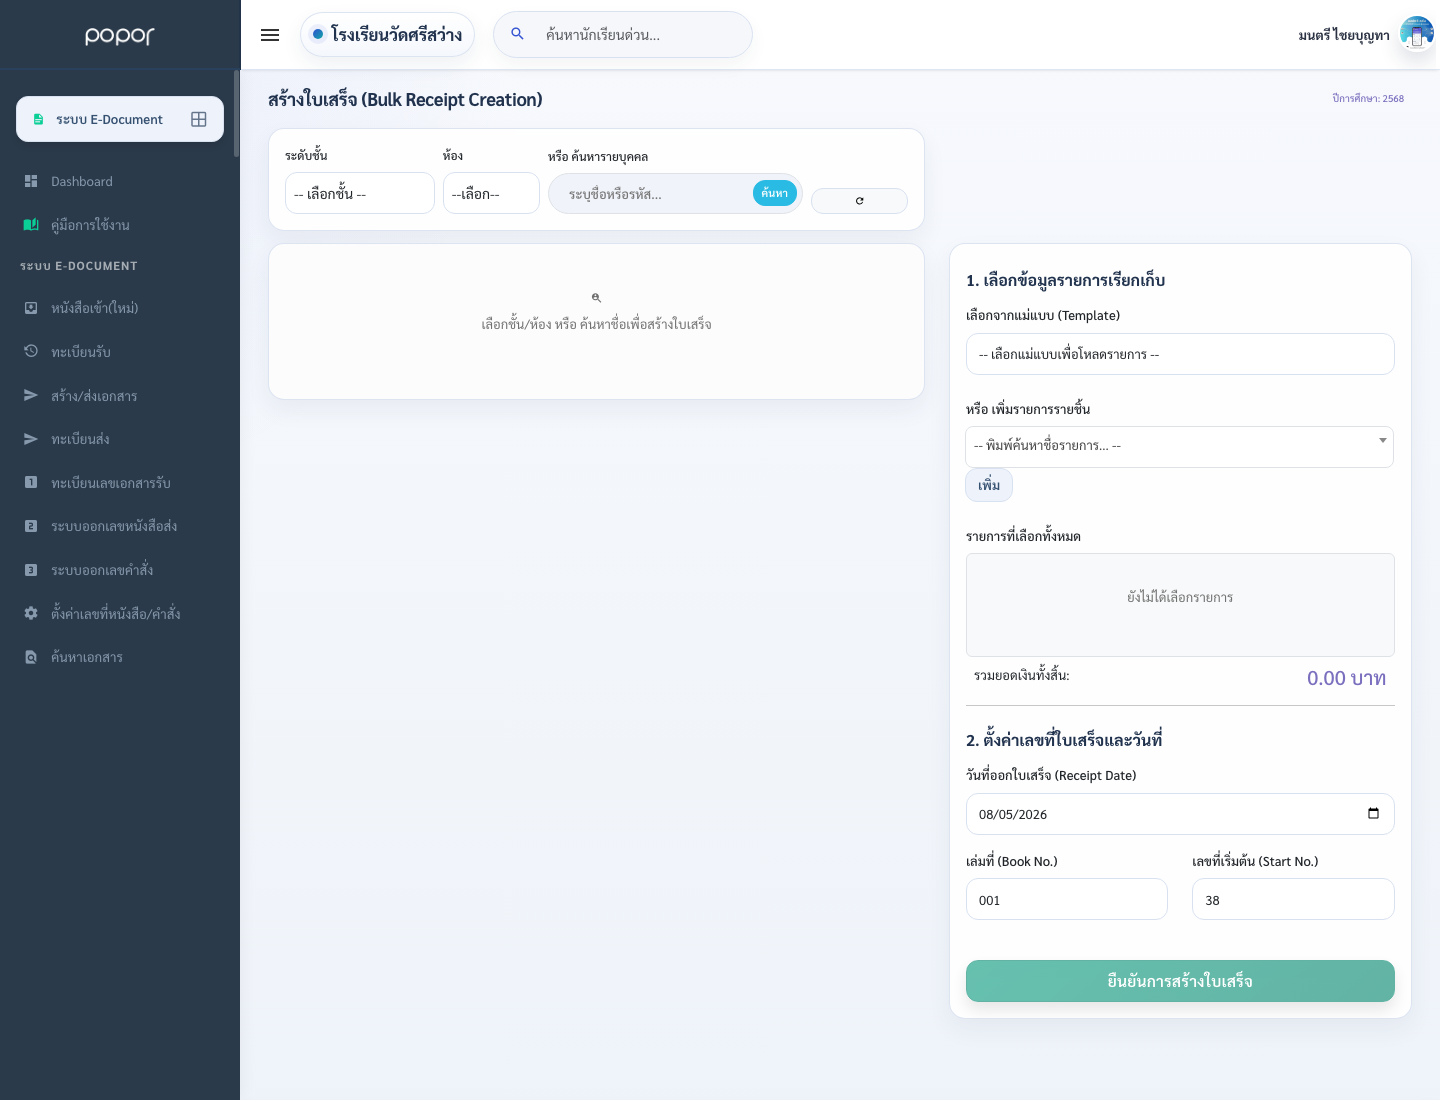This screenshot has width=1440, height=1100.
Task: Click the ยังไม่ได้เลือกรายการ placeholder text
Action: (1180, 597)
